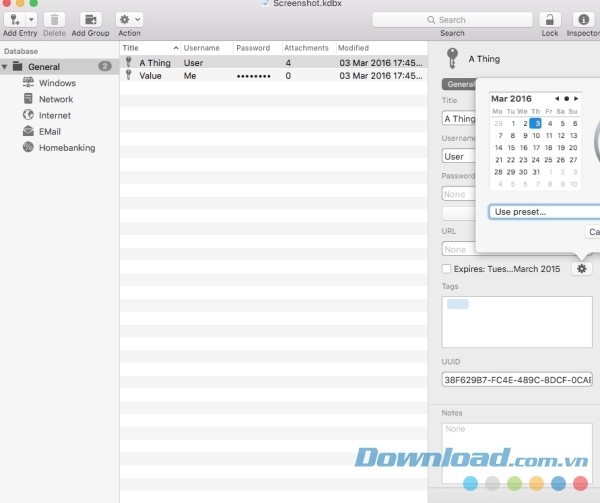This screenshot has height=503, width=600.
Task: Select the 'Value' entry row
Action: coord(150,76)
